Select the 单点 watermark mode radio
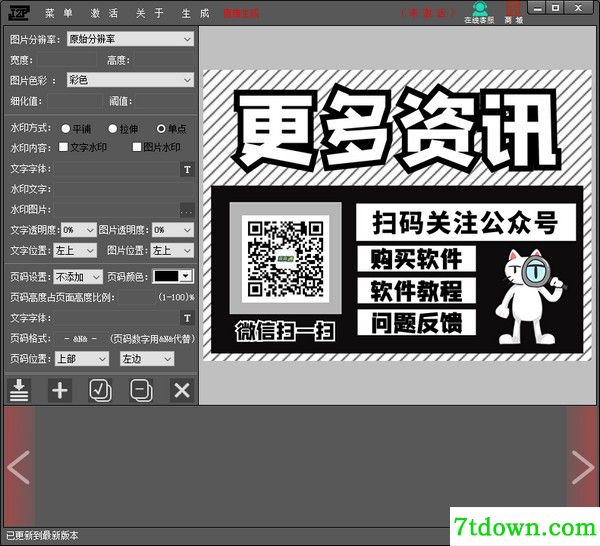Image resolution: width=600 pixels, height=546 pixels. pos(171,129)
